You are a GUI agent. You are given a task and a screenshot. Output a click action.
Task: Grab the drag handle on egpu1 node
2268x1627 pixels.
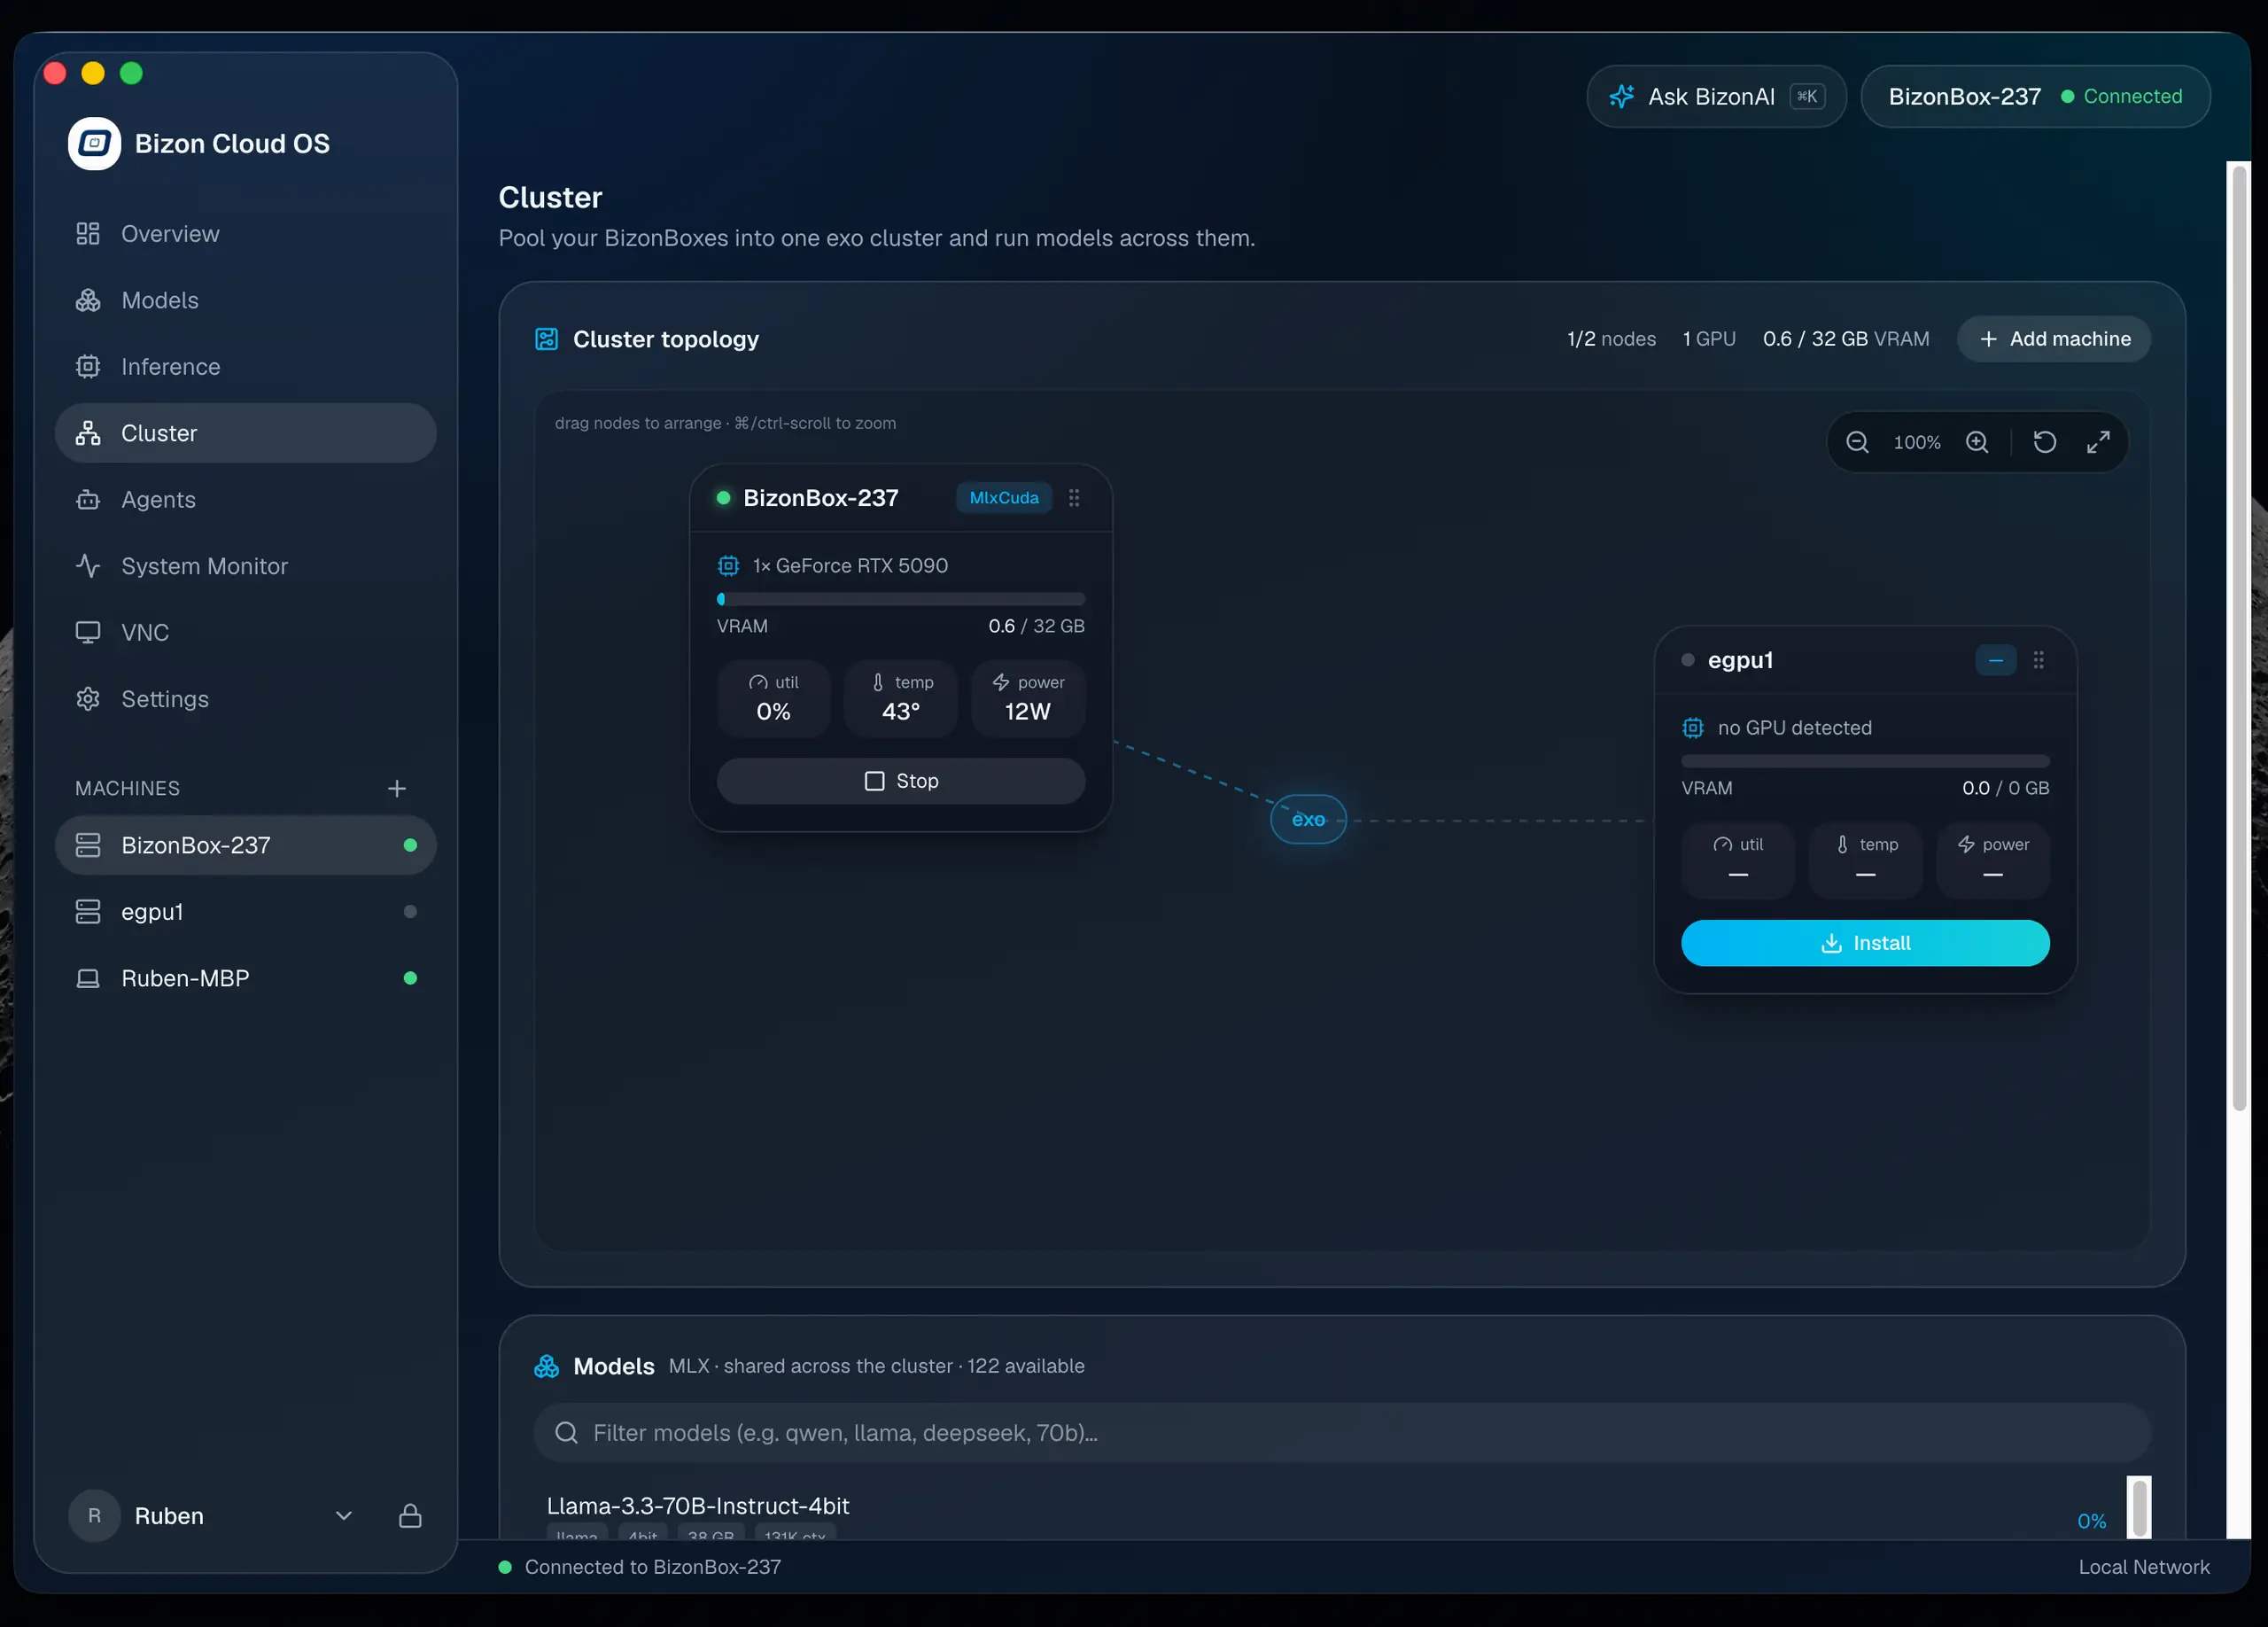[x=2039, y=660]
